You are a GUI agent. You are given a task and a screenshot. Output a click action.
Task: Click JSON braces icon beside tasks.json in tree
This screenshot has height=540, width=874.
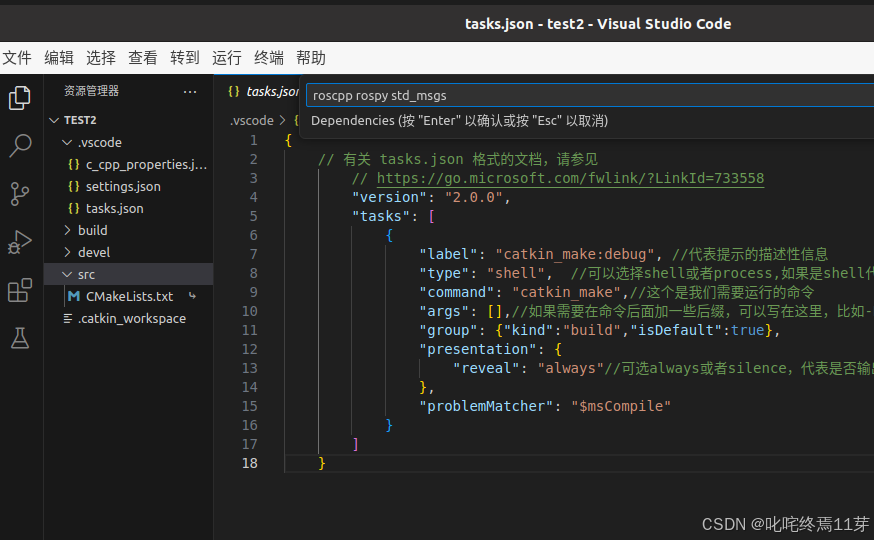click(74, 208)
